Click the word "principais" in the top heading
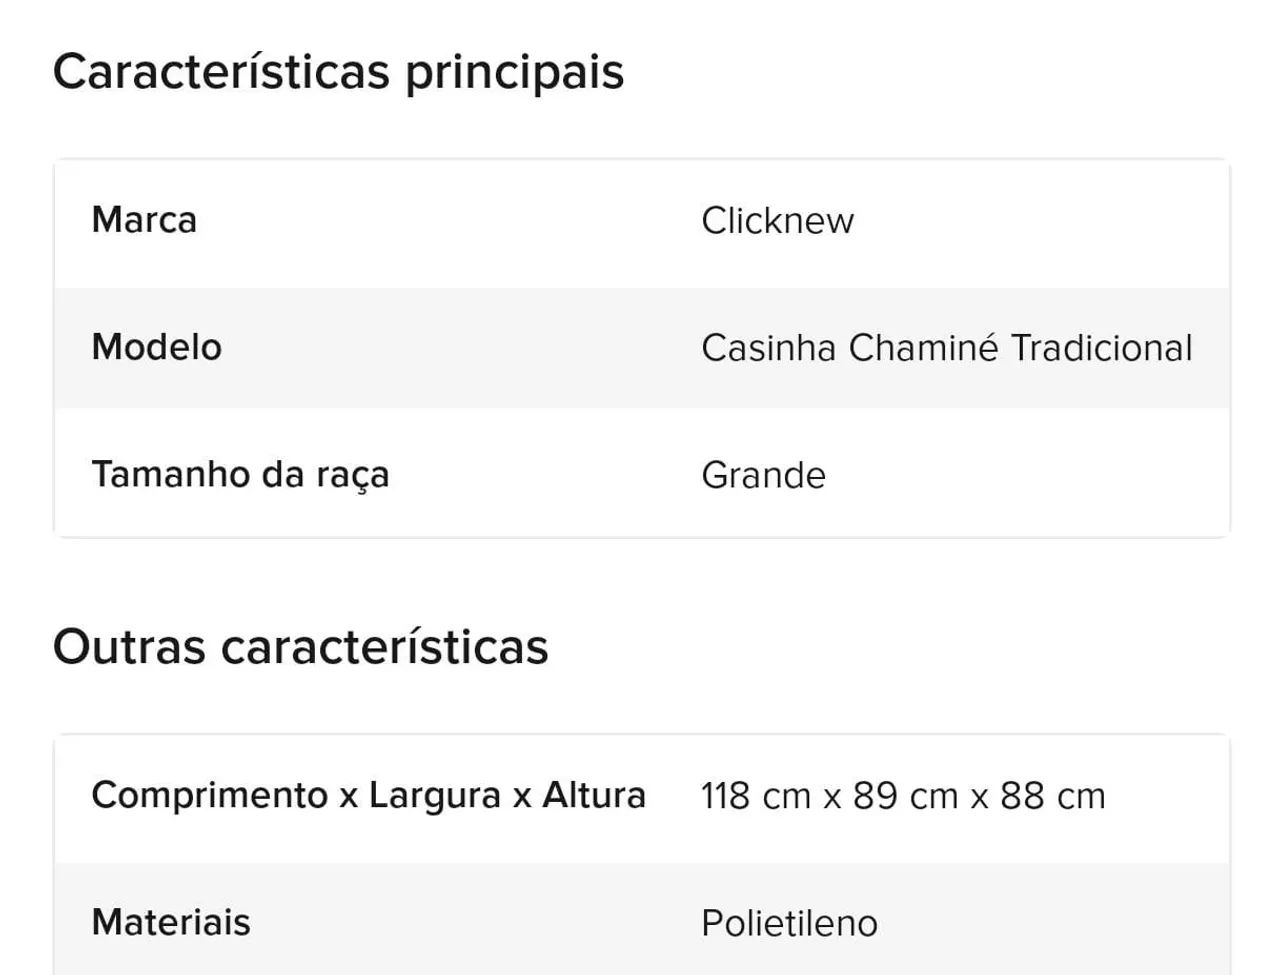Image resolution: width=1280 pixels, height=975 pixels. 514,72
